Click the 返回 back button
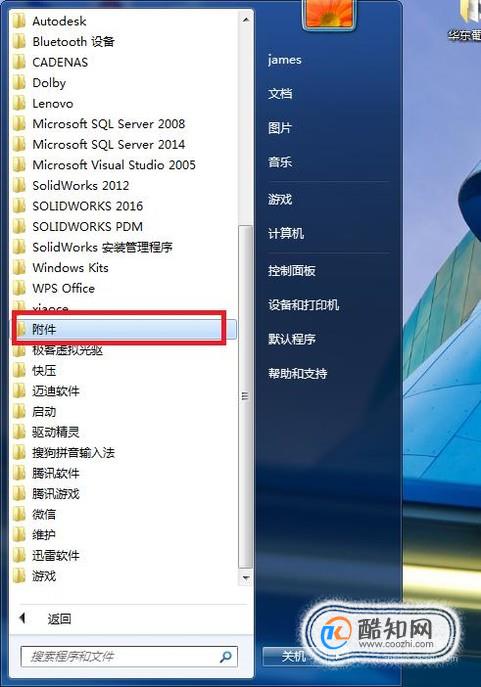The height and width of the screenshot is (687, 481). pos(59,619)
